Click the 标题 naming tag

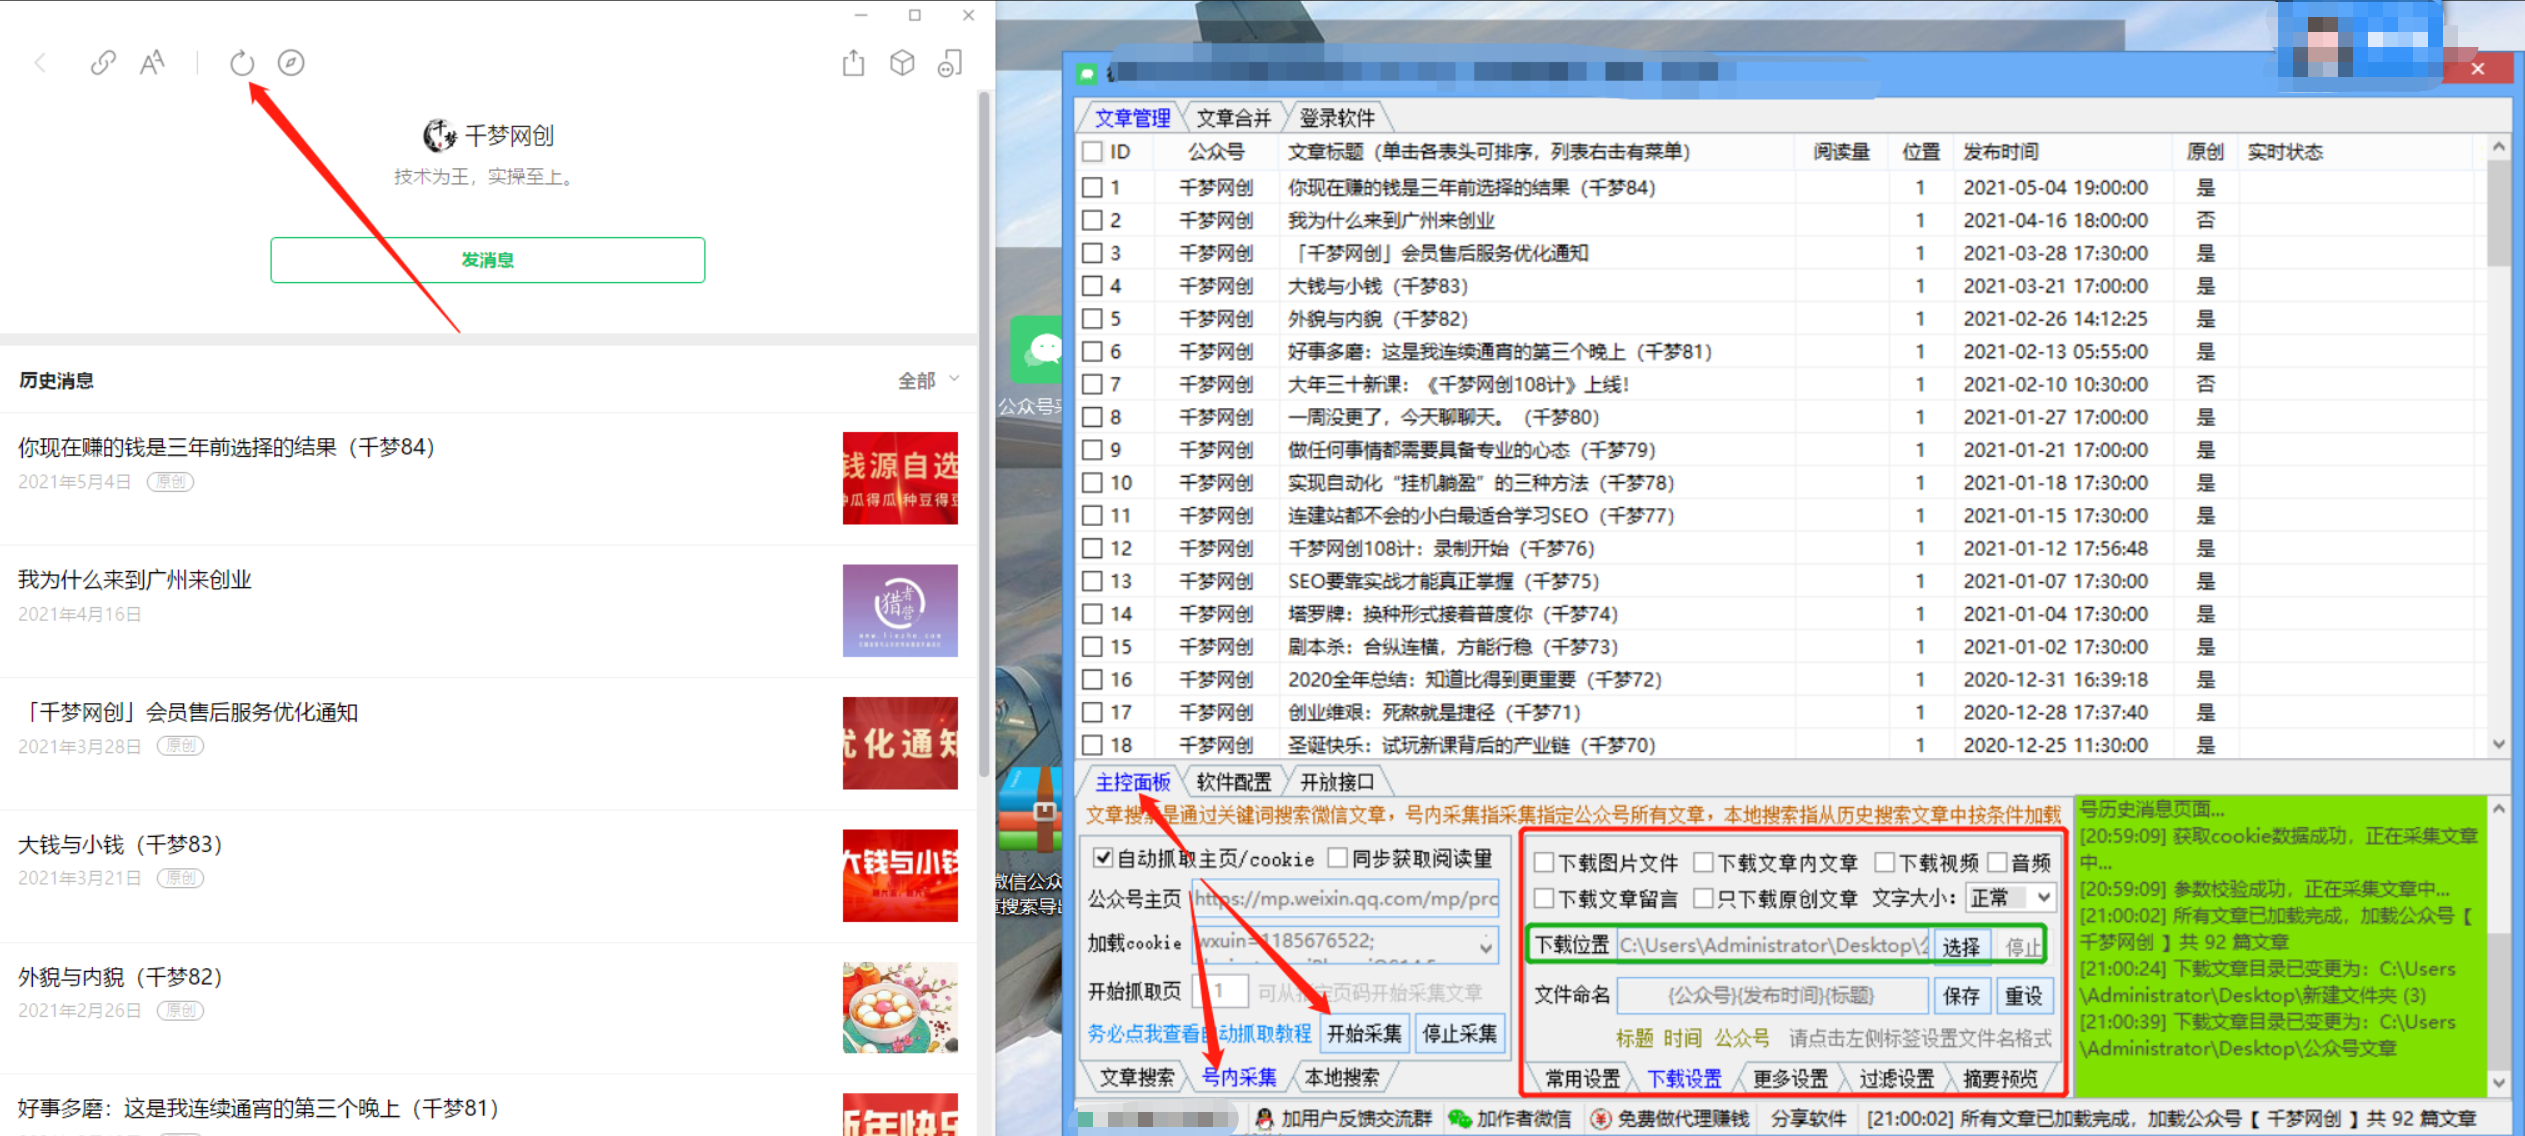tap(1635, 1038)
